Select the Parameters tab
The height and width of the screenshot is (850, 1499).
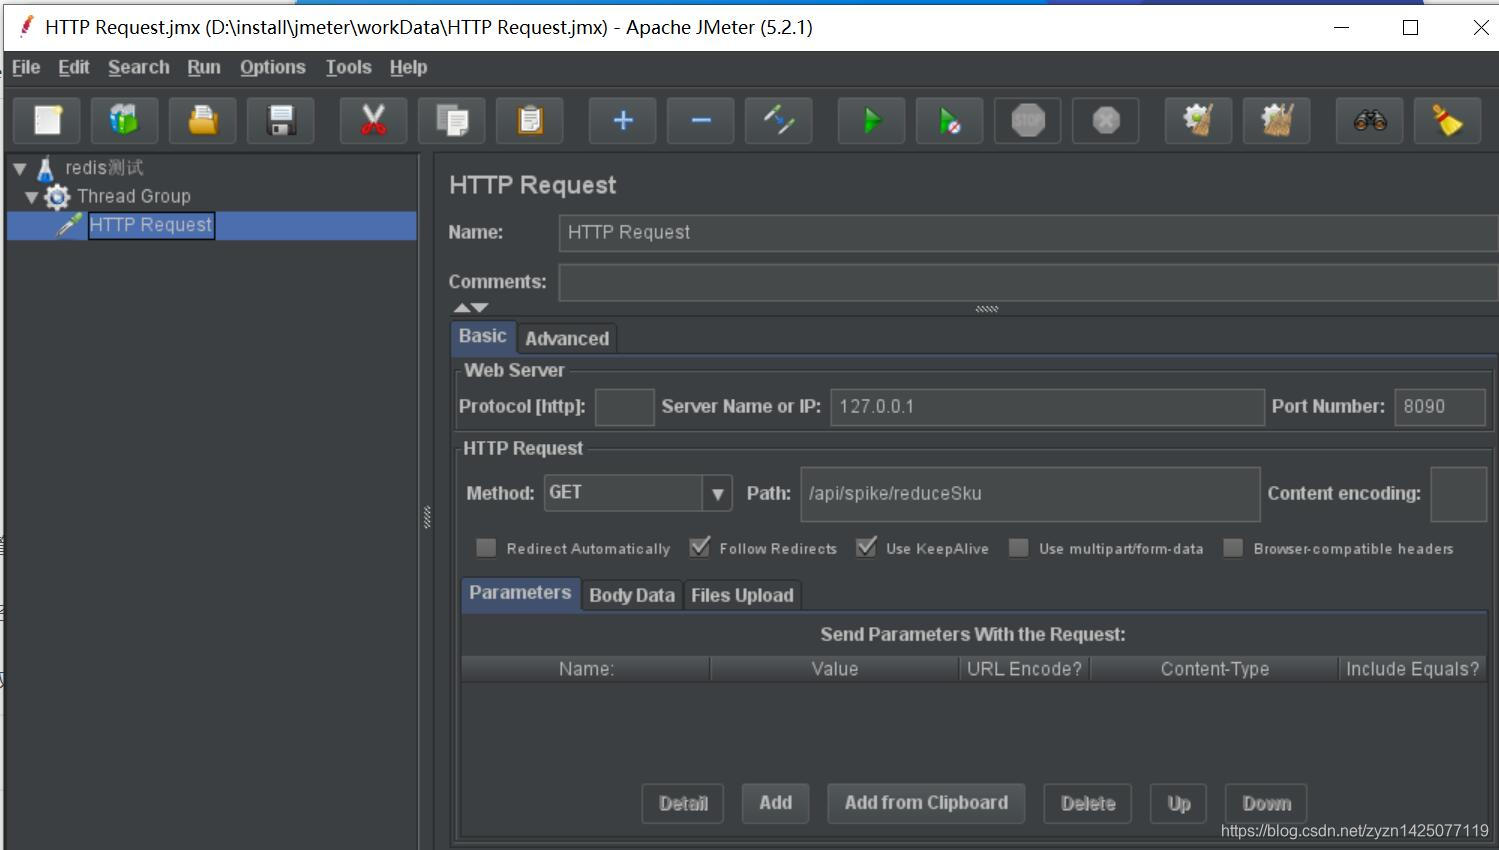point(520,593)
